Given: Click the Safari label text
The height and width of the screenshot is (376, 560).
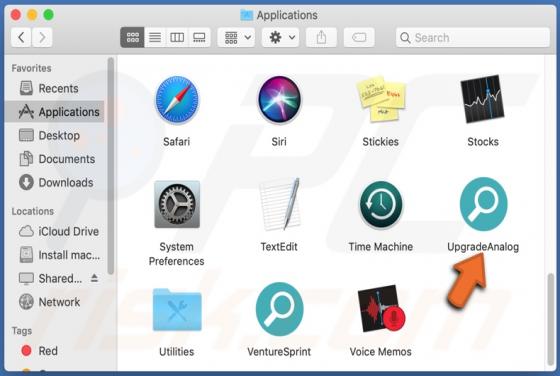Looking at the screenshot, I should click(176, 142).
